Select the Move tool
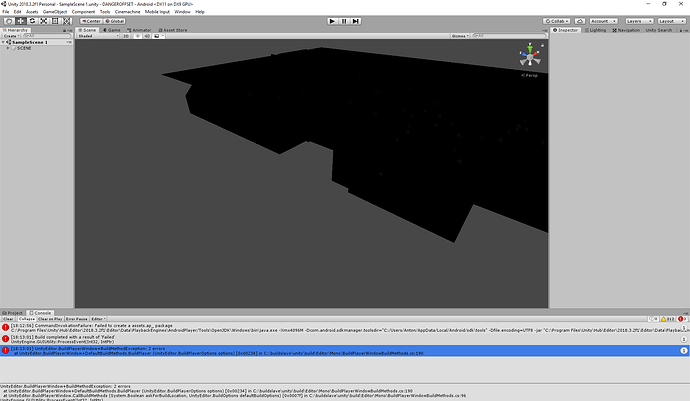 pos(21,21)
